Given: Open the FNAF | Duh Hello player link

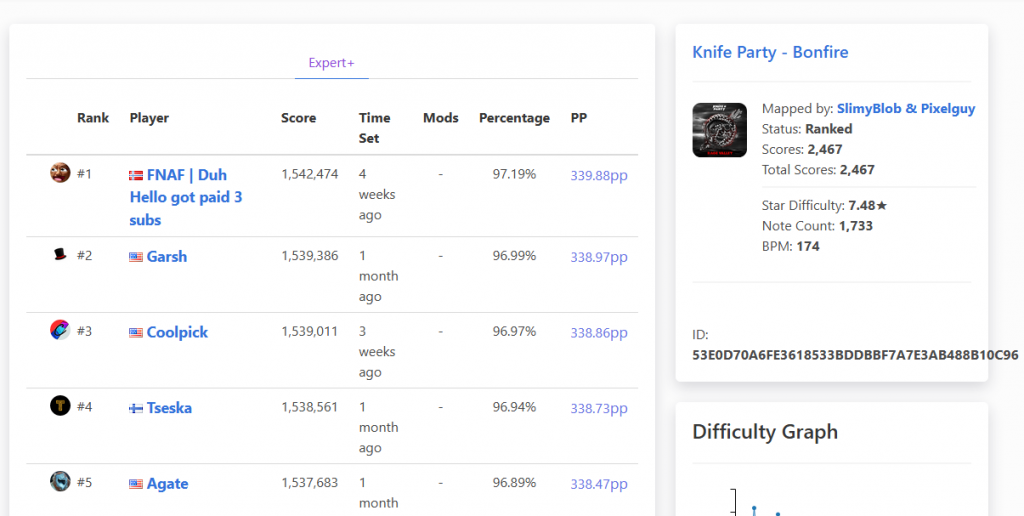Looking at the screenshot, I should [x=185, y=197].
